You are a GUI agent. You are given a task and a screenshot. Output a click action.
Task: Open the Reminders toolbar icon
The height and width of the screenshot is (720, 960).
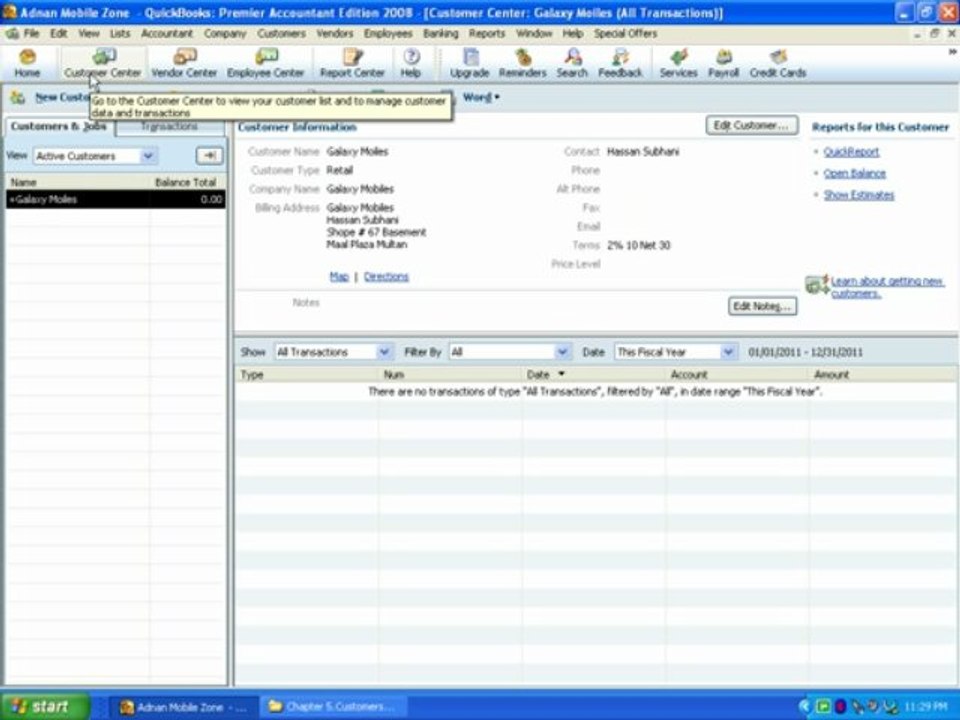pos(522,64)
